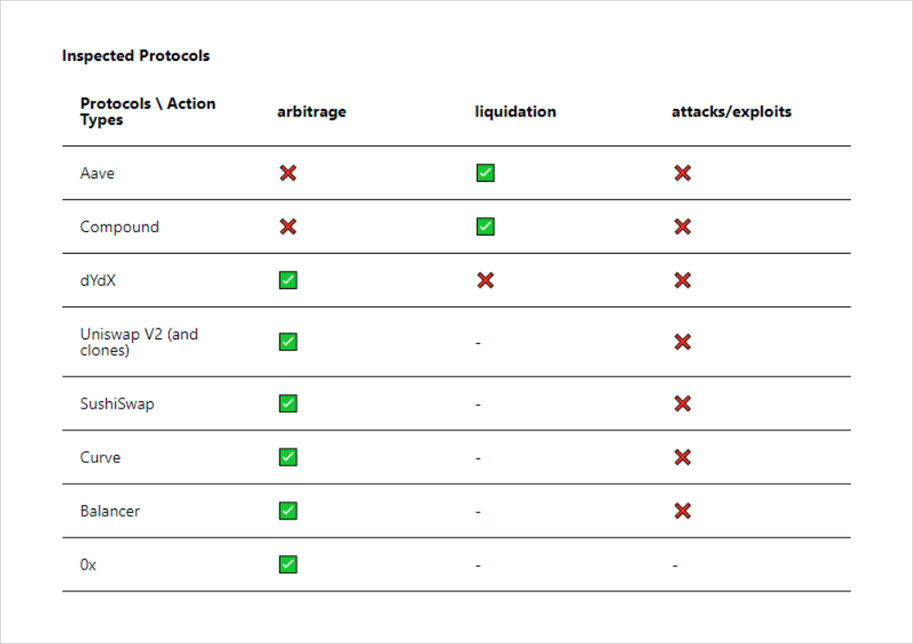
Task: Click the dYdX protocol name
Action: [x=98, y=281]
